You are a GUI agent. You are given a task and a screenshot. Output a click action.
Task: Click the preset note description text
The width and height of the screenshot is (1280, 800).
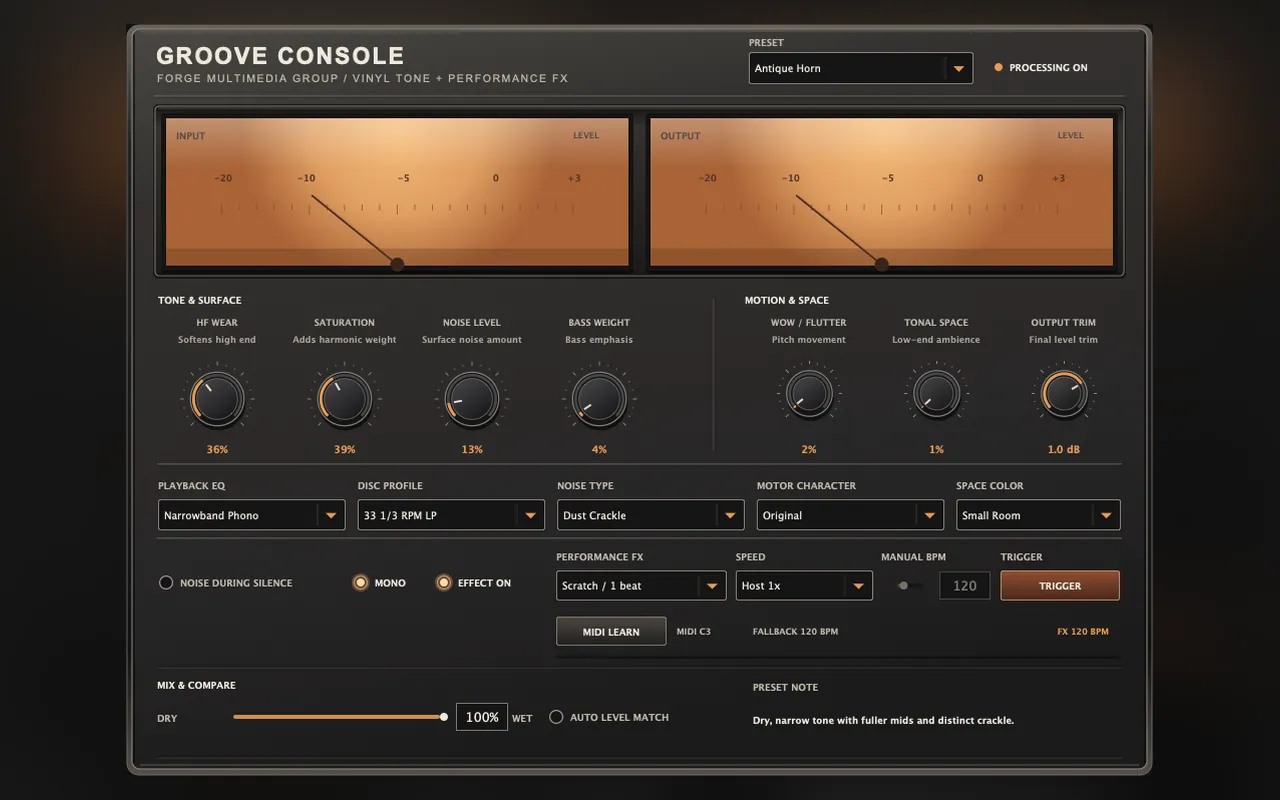tap(883, 720)
